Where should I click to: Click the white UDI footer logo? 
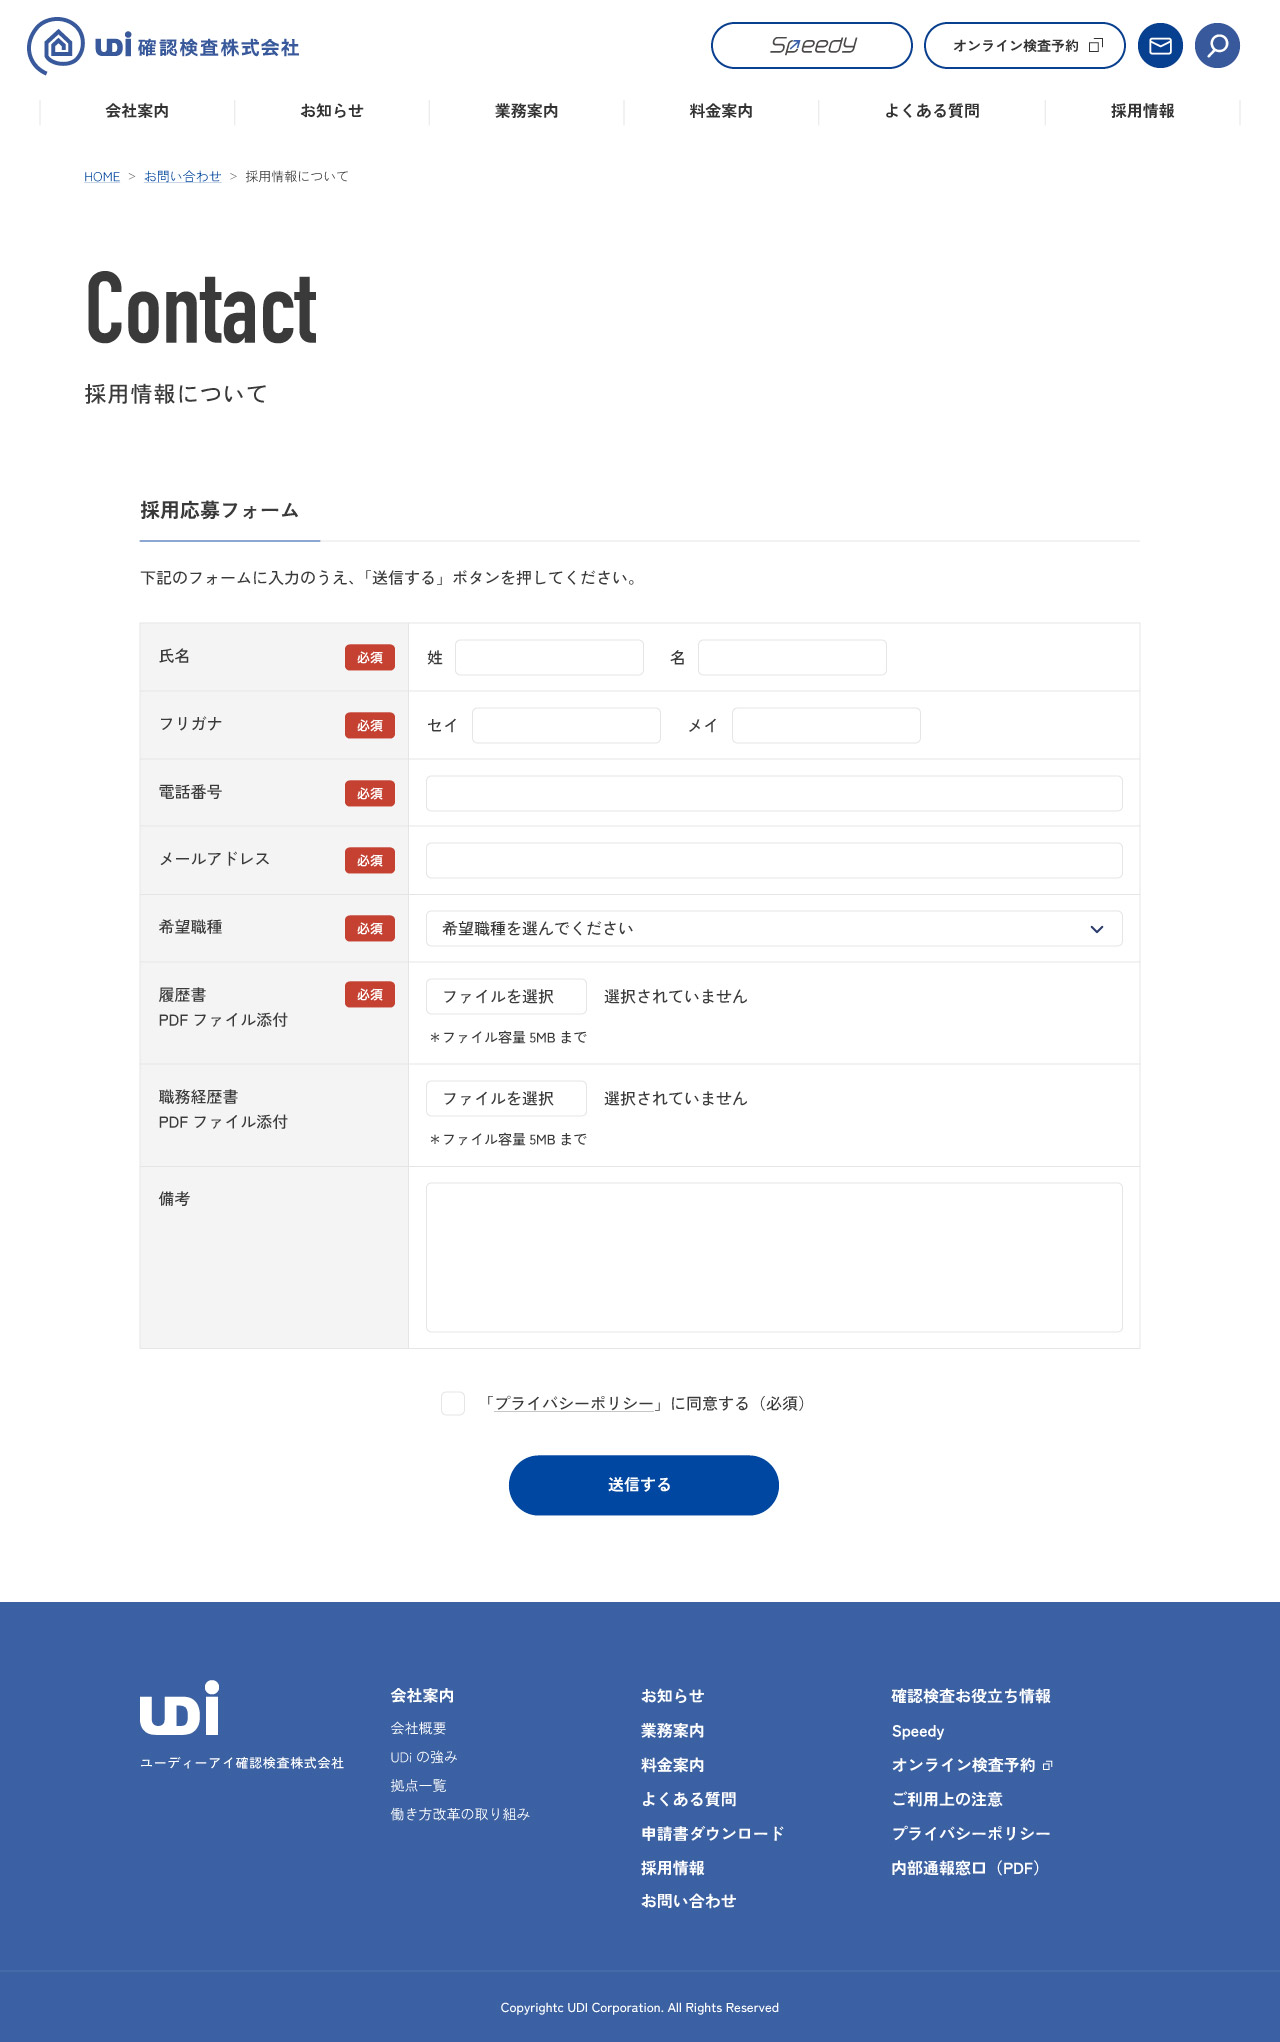pyautogui.click(x=180, y=1708)
